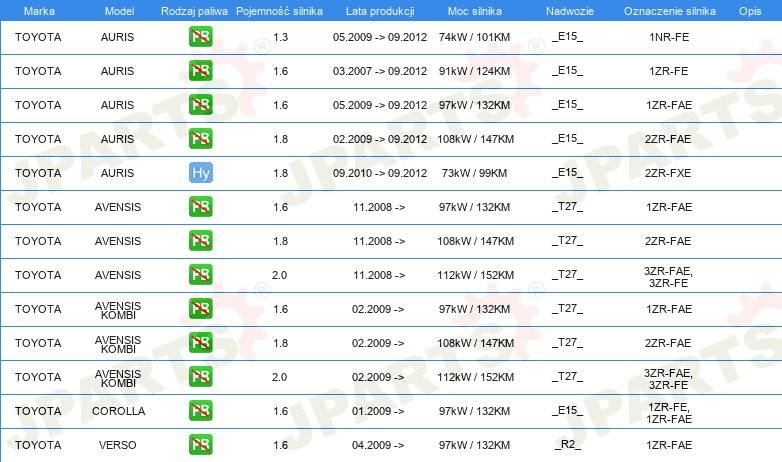
Task: Select engine code 1ZR-FE in AURIS row
Action: pos(668,71)
